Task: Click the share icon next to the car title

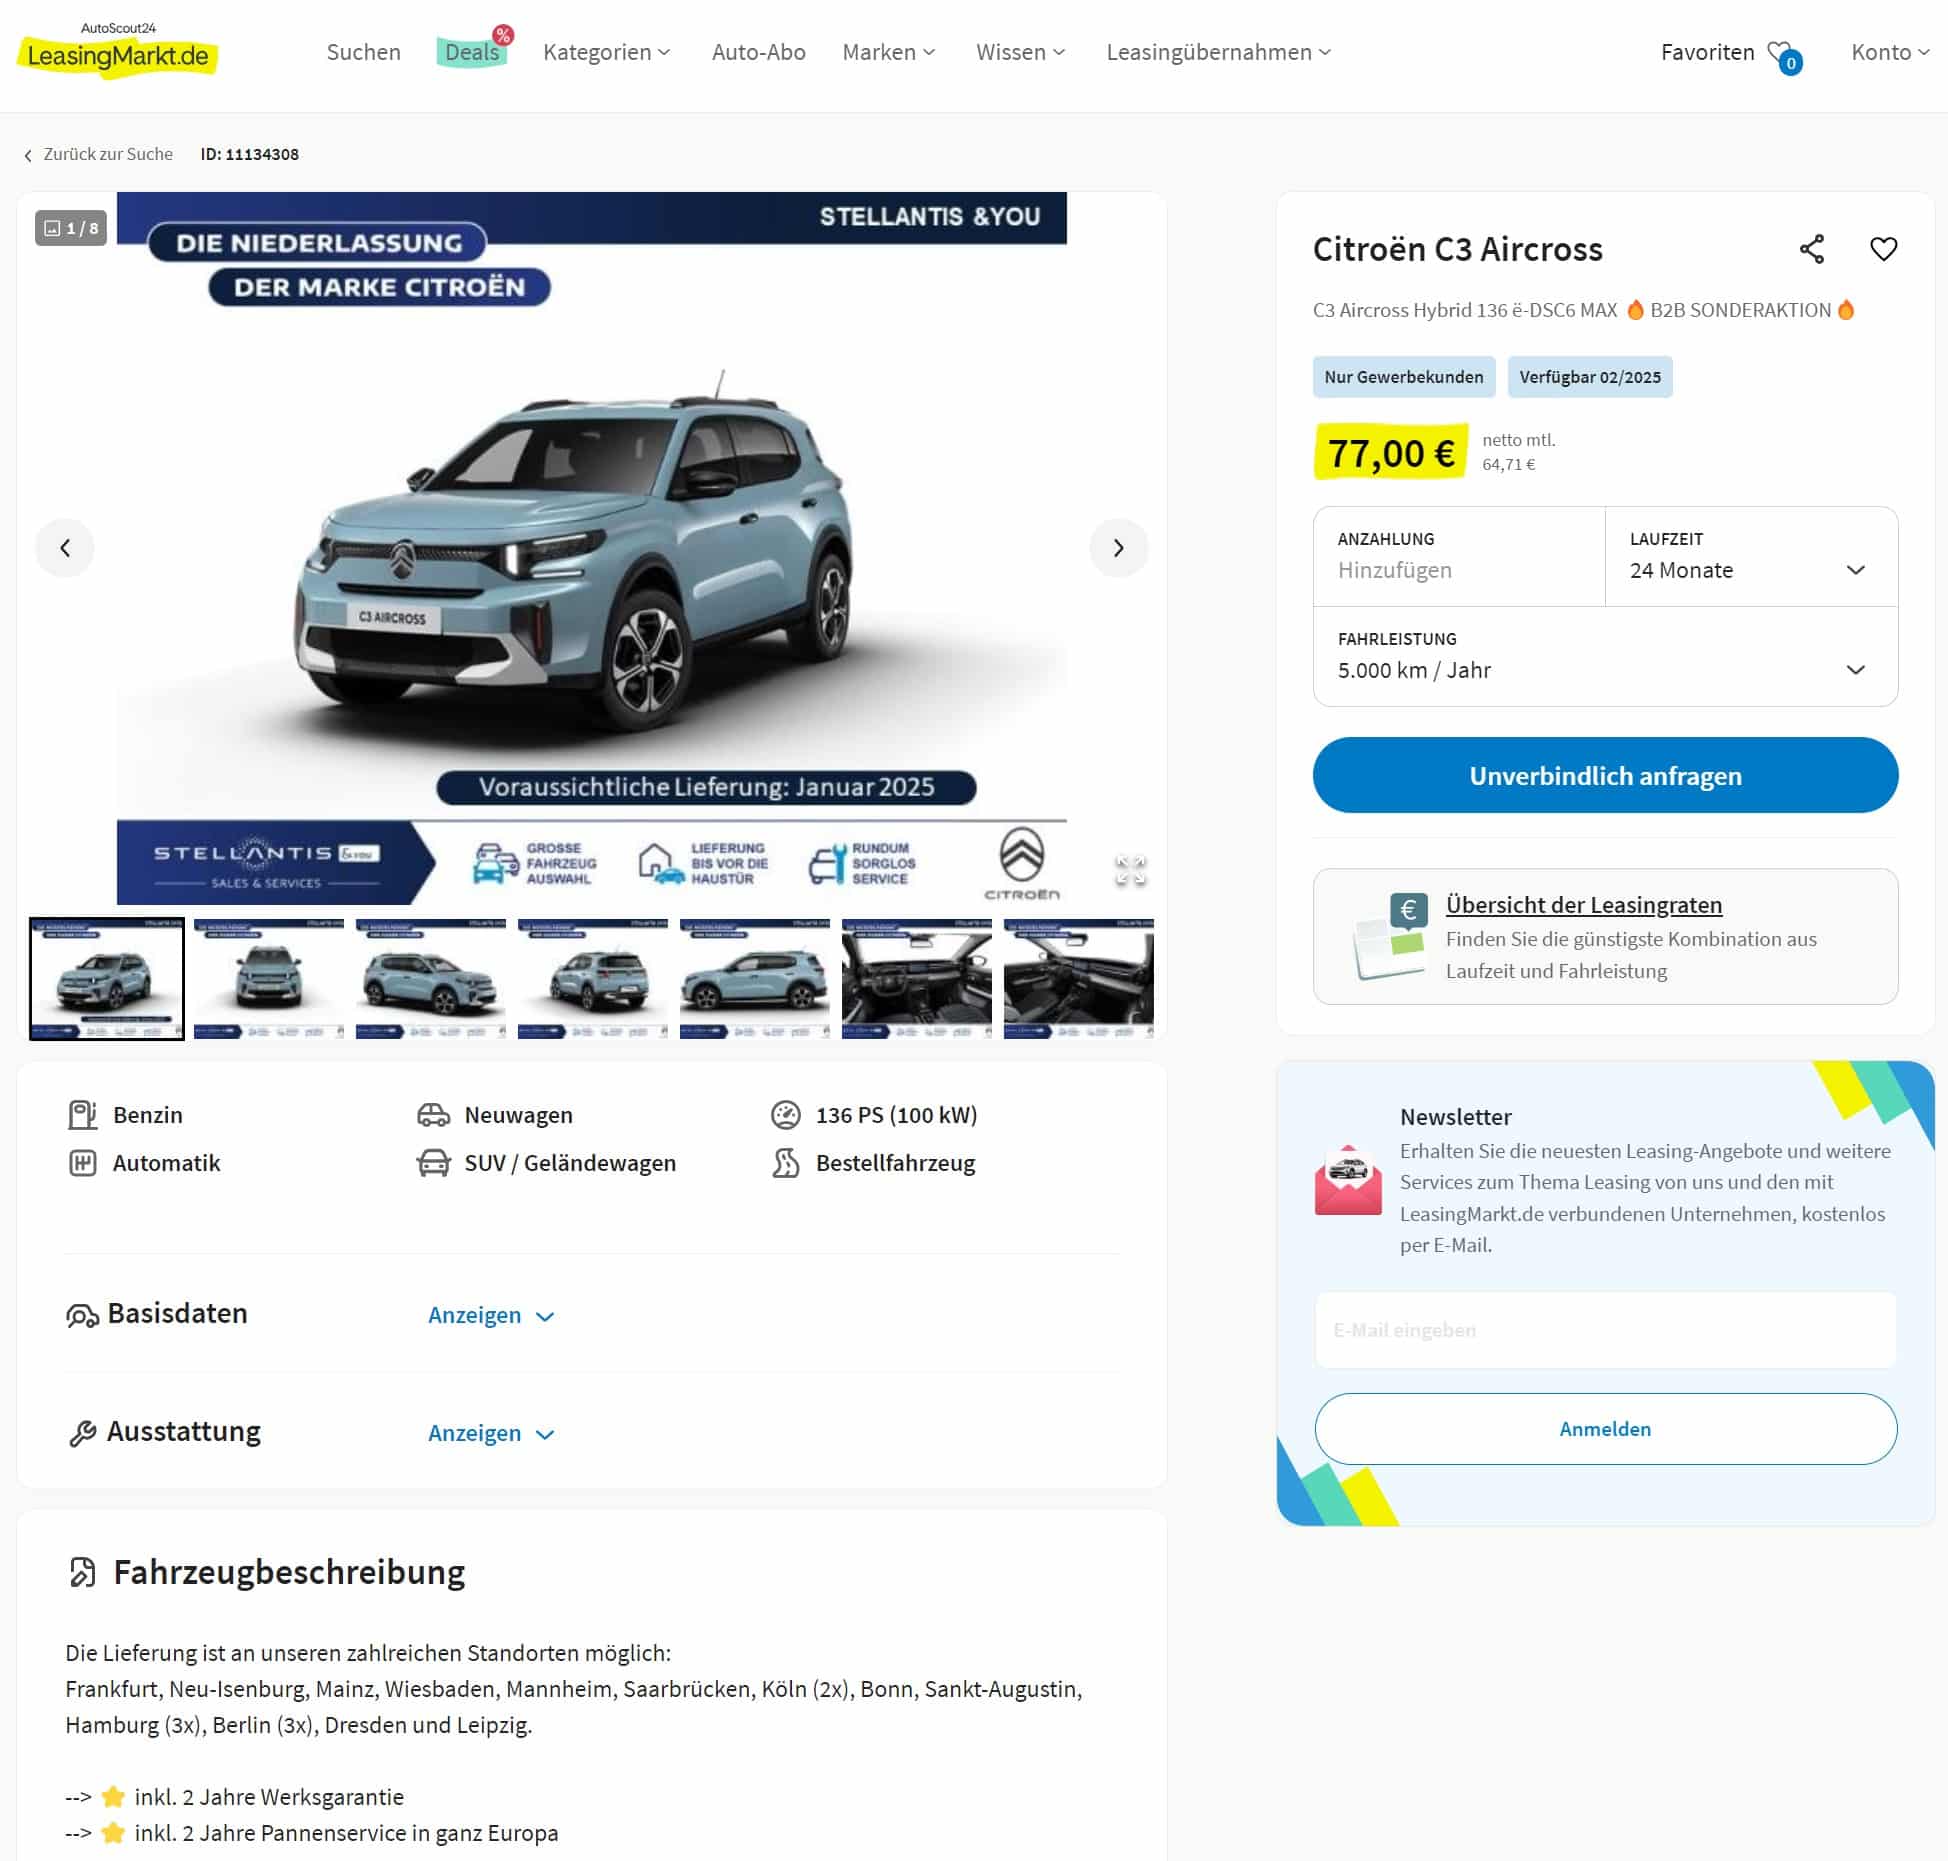Action: coord(1811,249)
